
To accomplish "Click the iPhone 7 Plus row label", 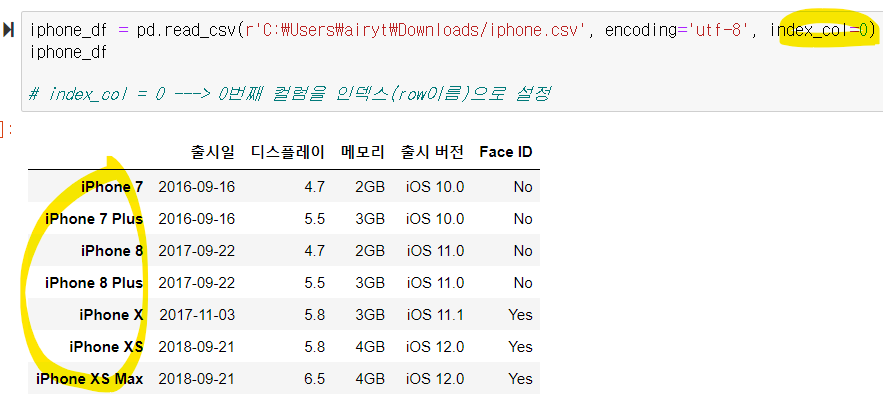I will click(x=94, y=218).
